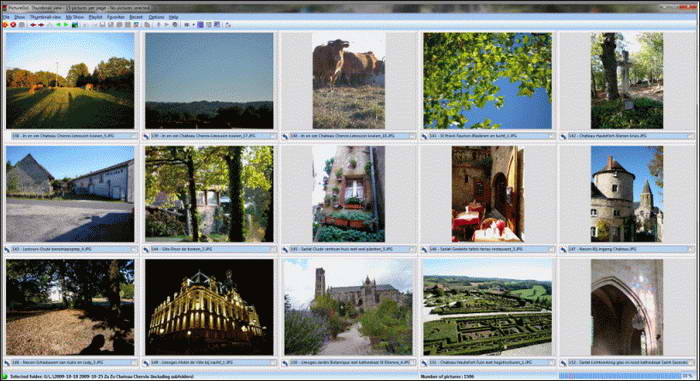
Task: Select the brown cows thumbnail
Action: pyautogui.click(x=349, y=81)
